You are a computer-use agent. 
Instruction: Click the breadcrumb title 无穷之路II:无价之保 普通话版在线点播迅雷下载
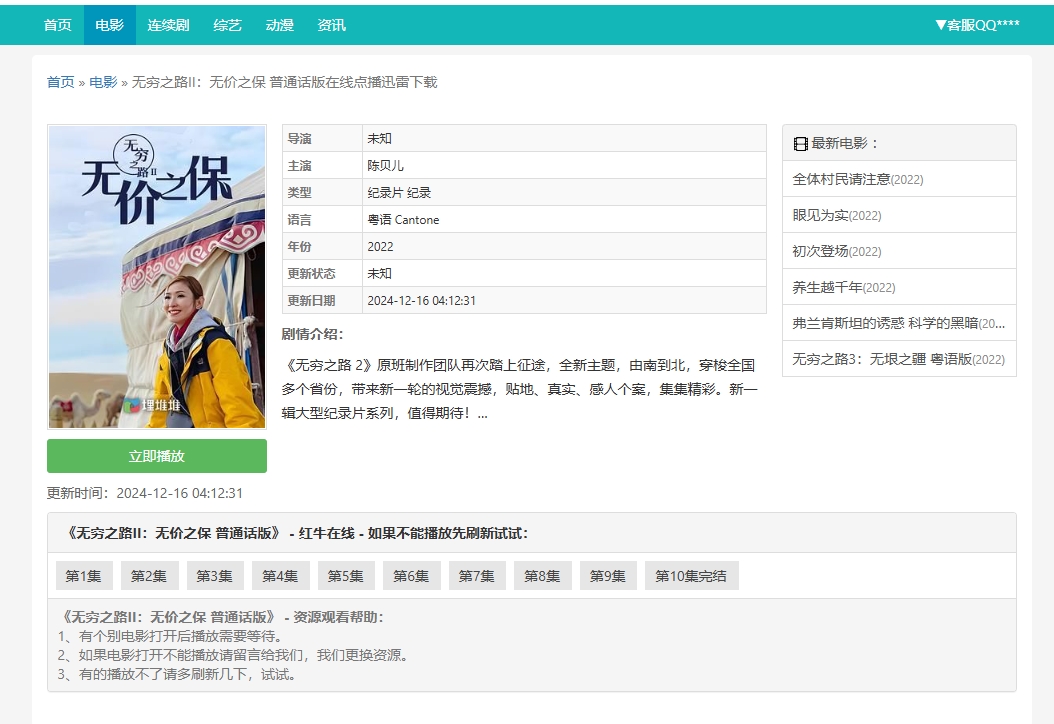coord(284,82)
